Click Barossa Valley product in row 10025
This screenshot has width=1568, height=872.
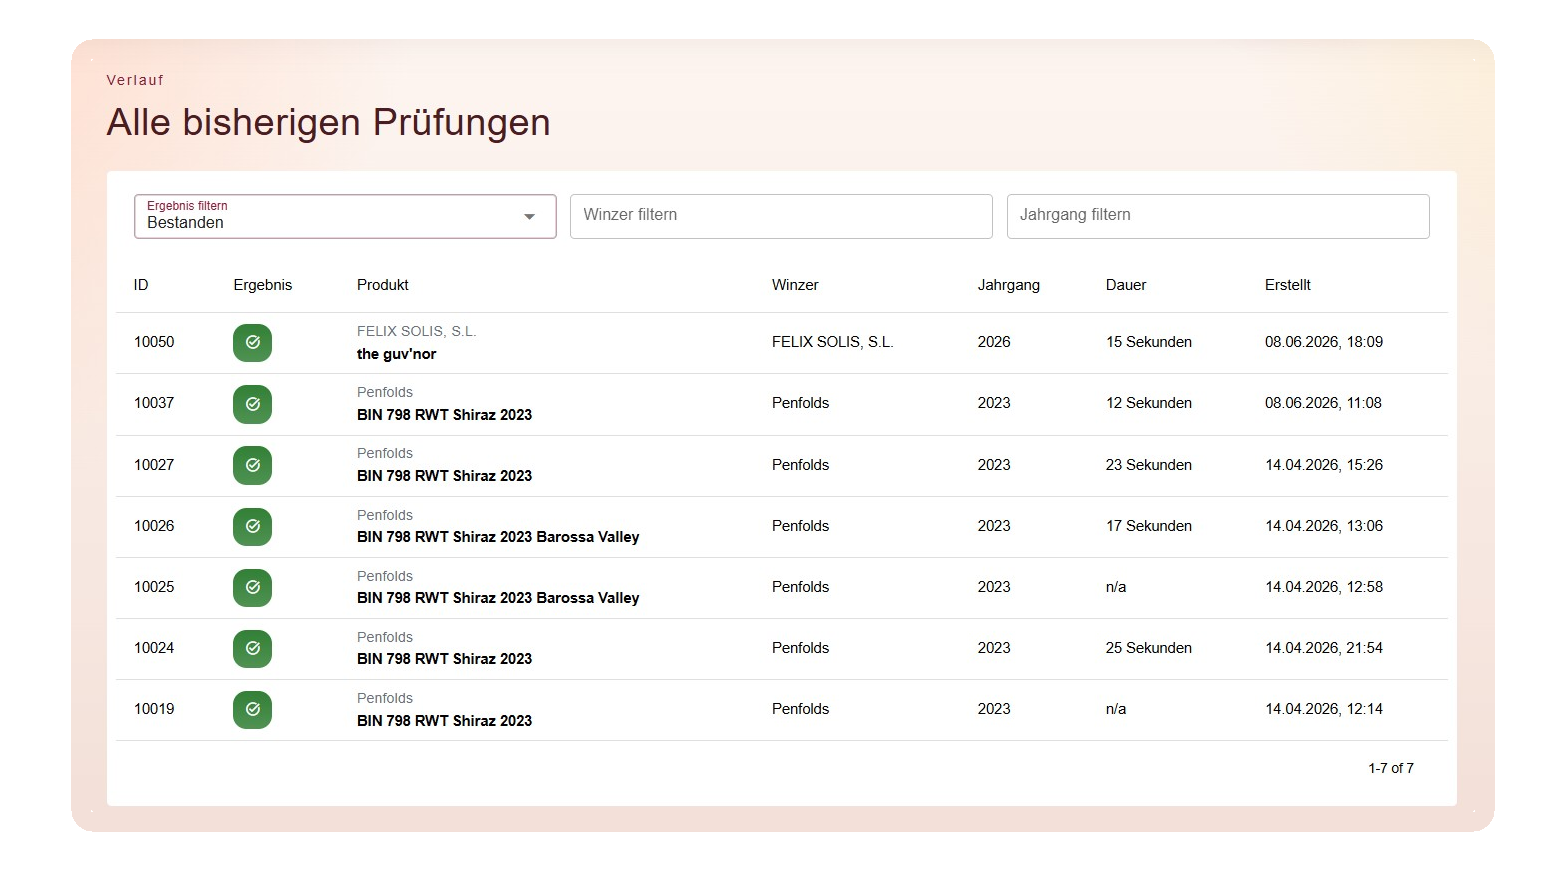tap(498, 598)
